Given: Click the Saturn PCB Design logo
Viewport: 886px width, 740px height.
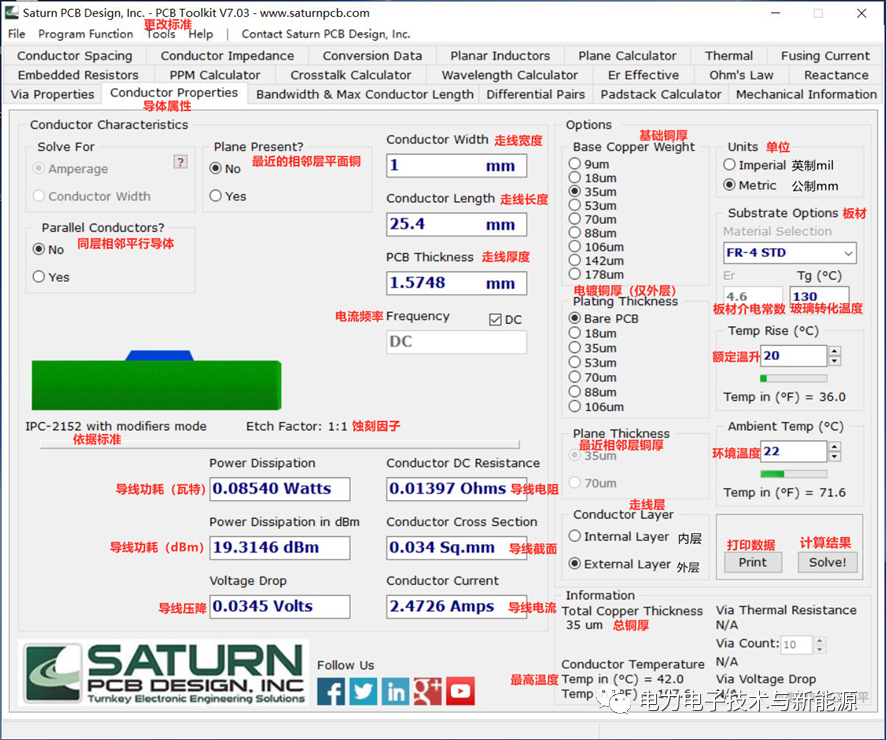Looking at the screenshot, I should tap(164, 673).
